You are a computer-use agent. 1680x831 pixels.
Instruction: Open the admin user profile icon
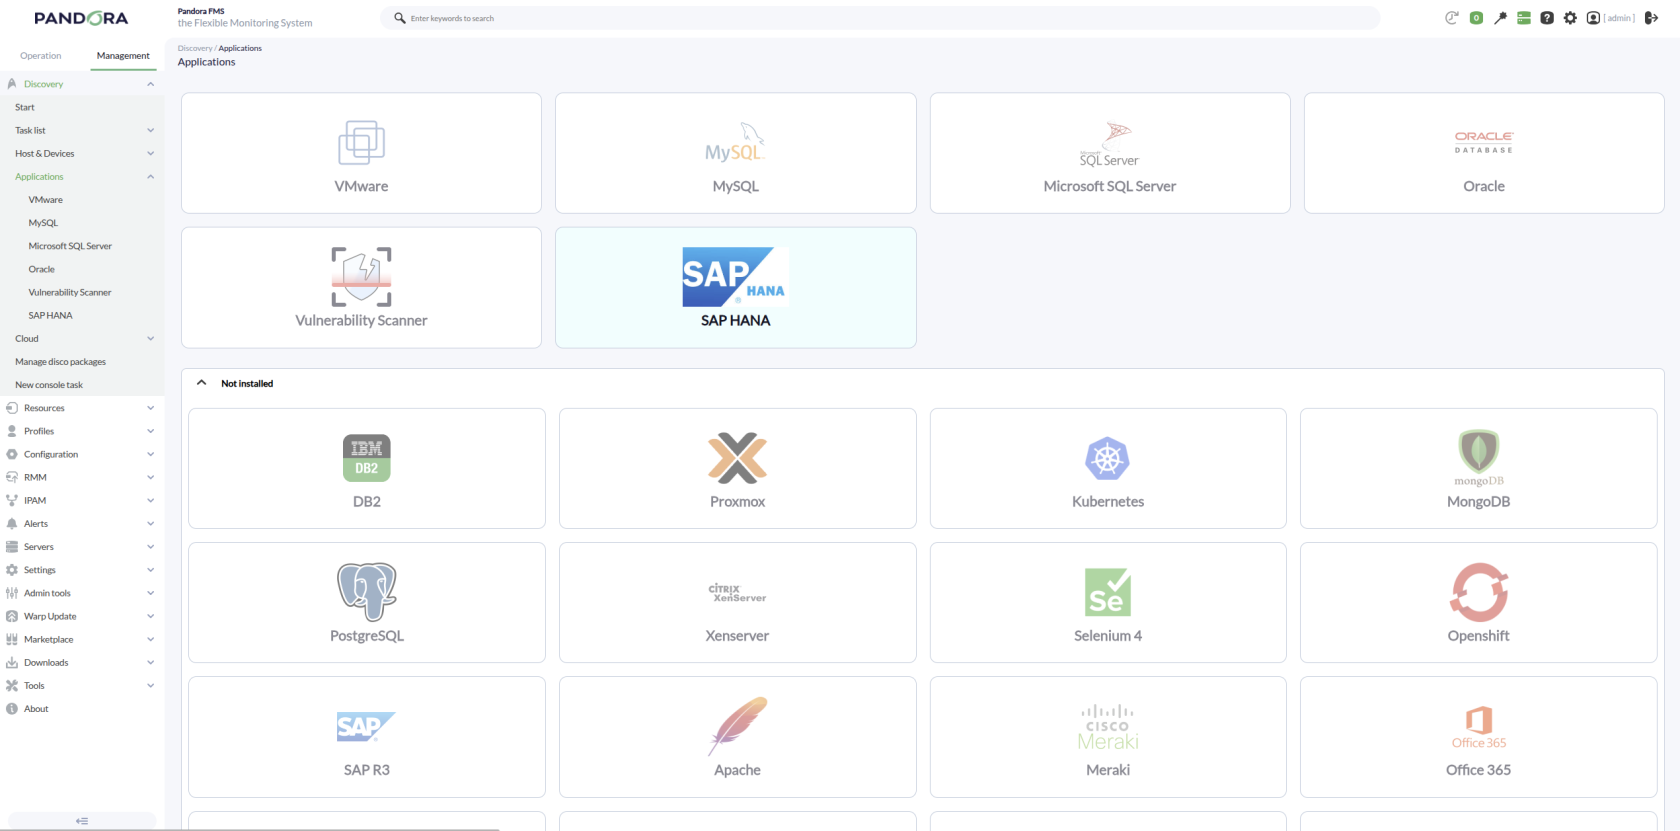click(x=1593, y=18)
